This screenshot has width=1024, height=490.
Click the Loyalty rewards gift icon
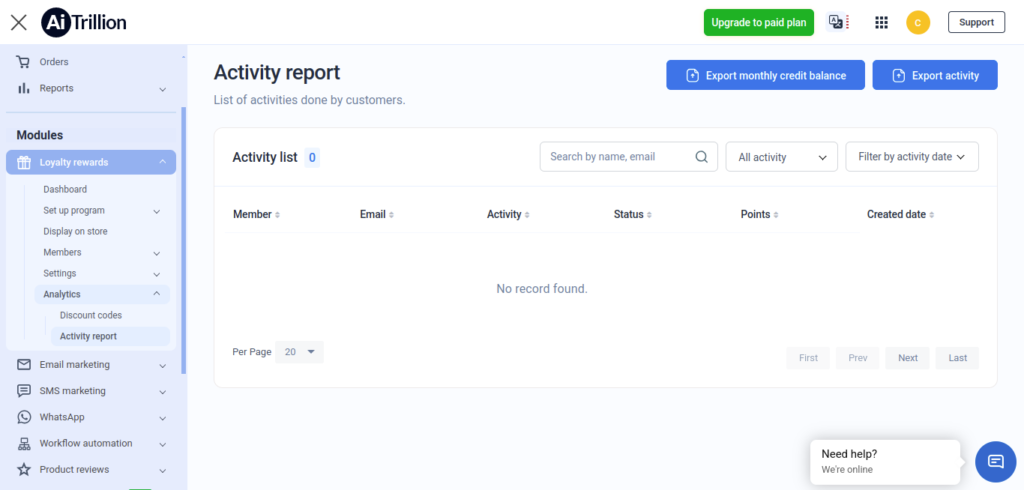click(x=24, y=163)
